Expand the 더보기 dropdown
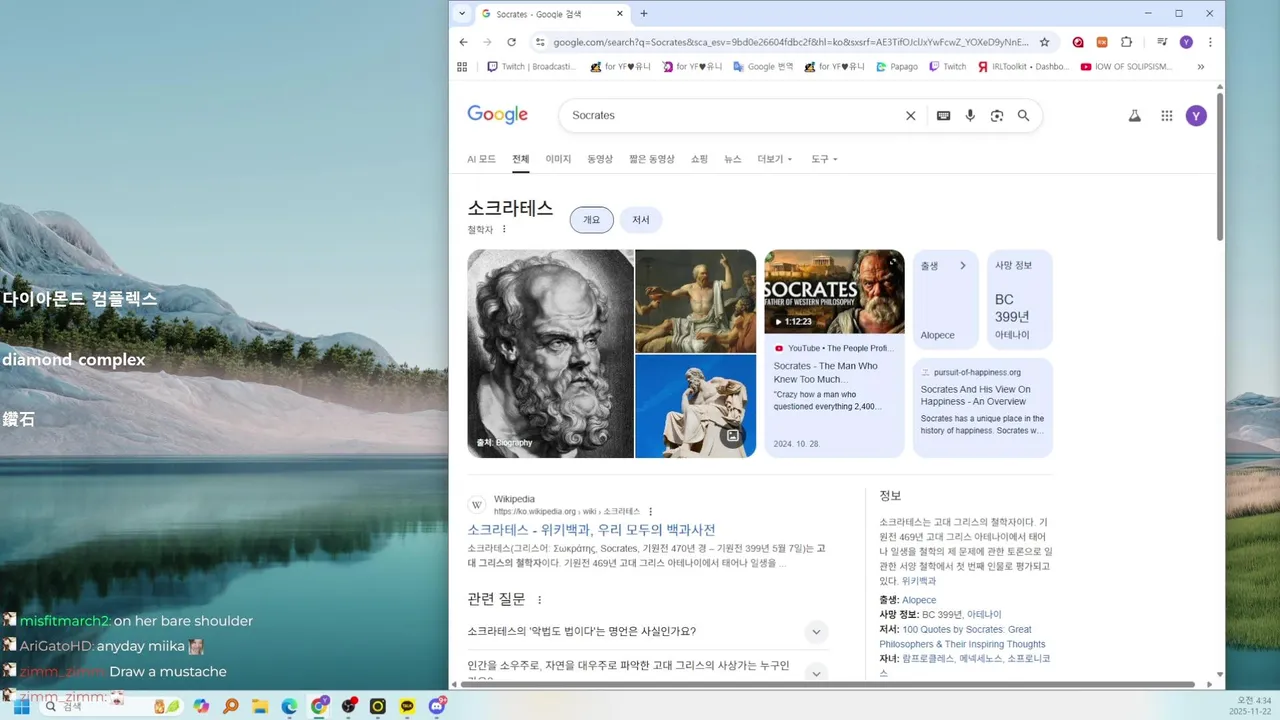 tap(775, 159)
